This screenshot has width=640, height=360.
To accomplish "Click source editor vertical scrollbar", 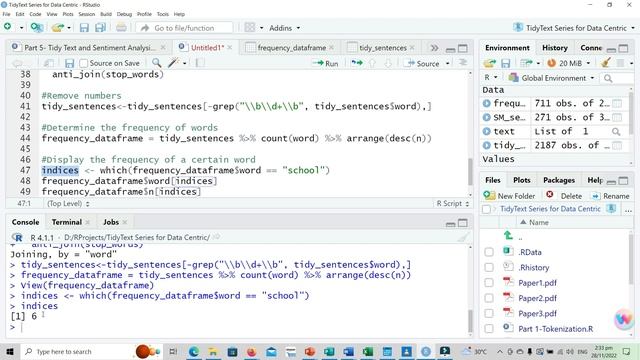I will point(470,171).
